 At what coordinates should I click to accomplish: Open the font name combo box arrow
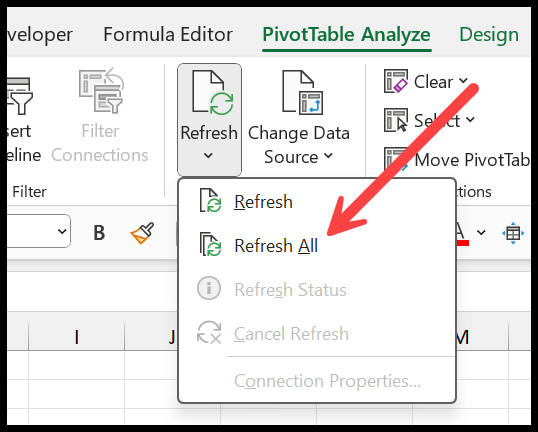pos(62,231)
